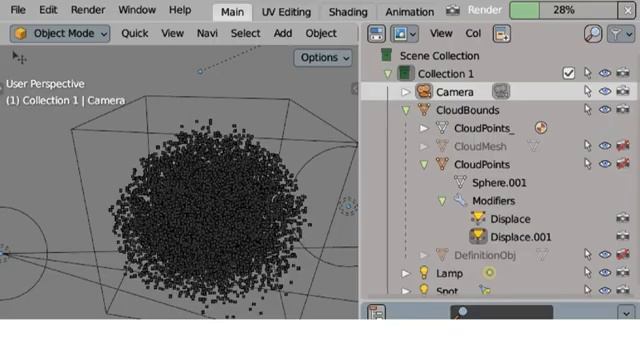This screenshot has height=360, width=640.
Task: Cancel the render with the X button
Action: (627, 10)
